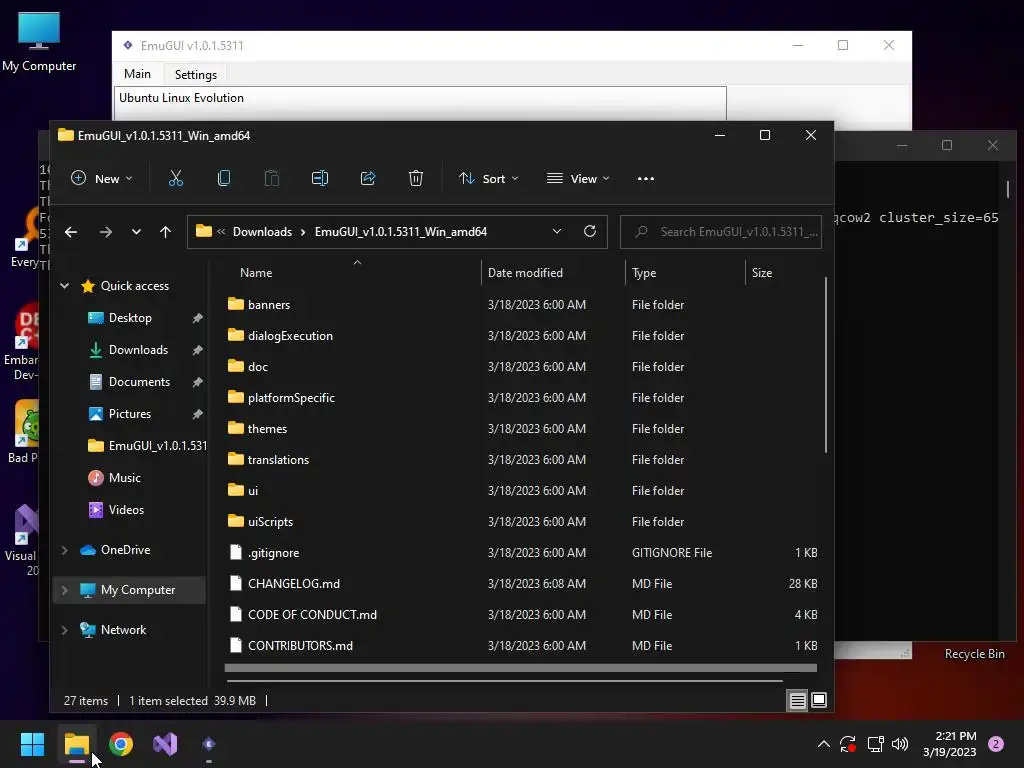Go forward with the right arrow
Screen dimensions: 1024x768
pos(105,232)
